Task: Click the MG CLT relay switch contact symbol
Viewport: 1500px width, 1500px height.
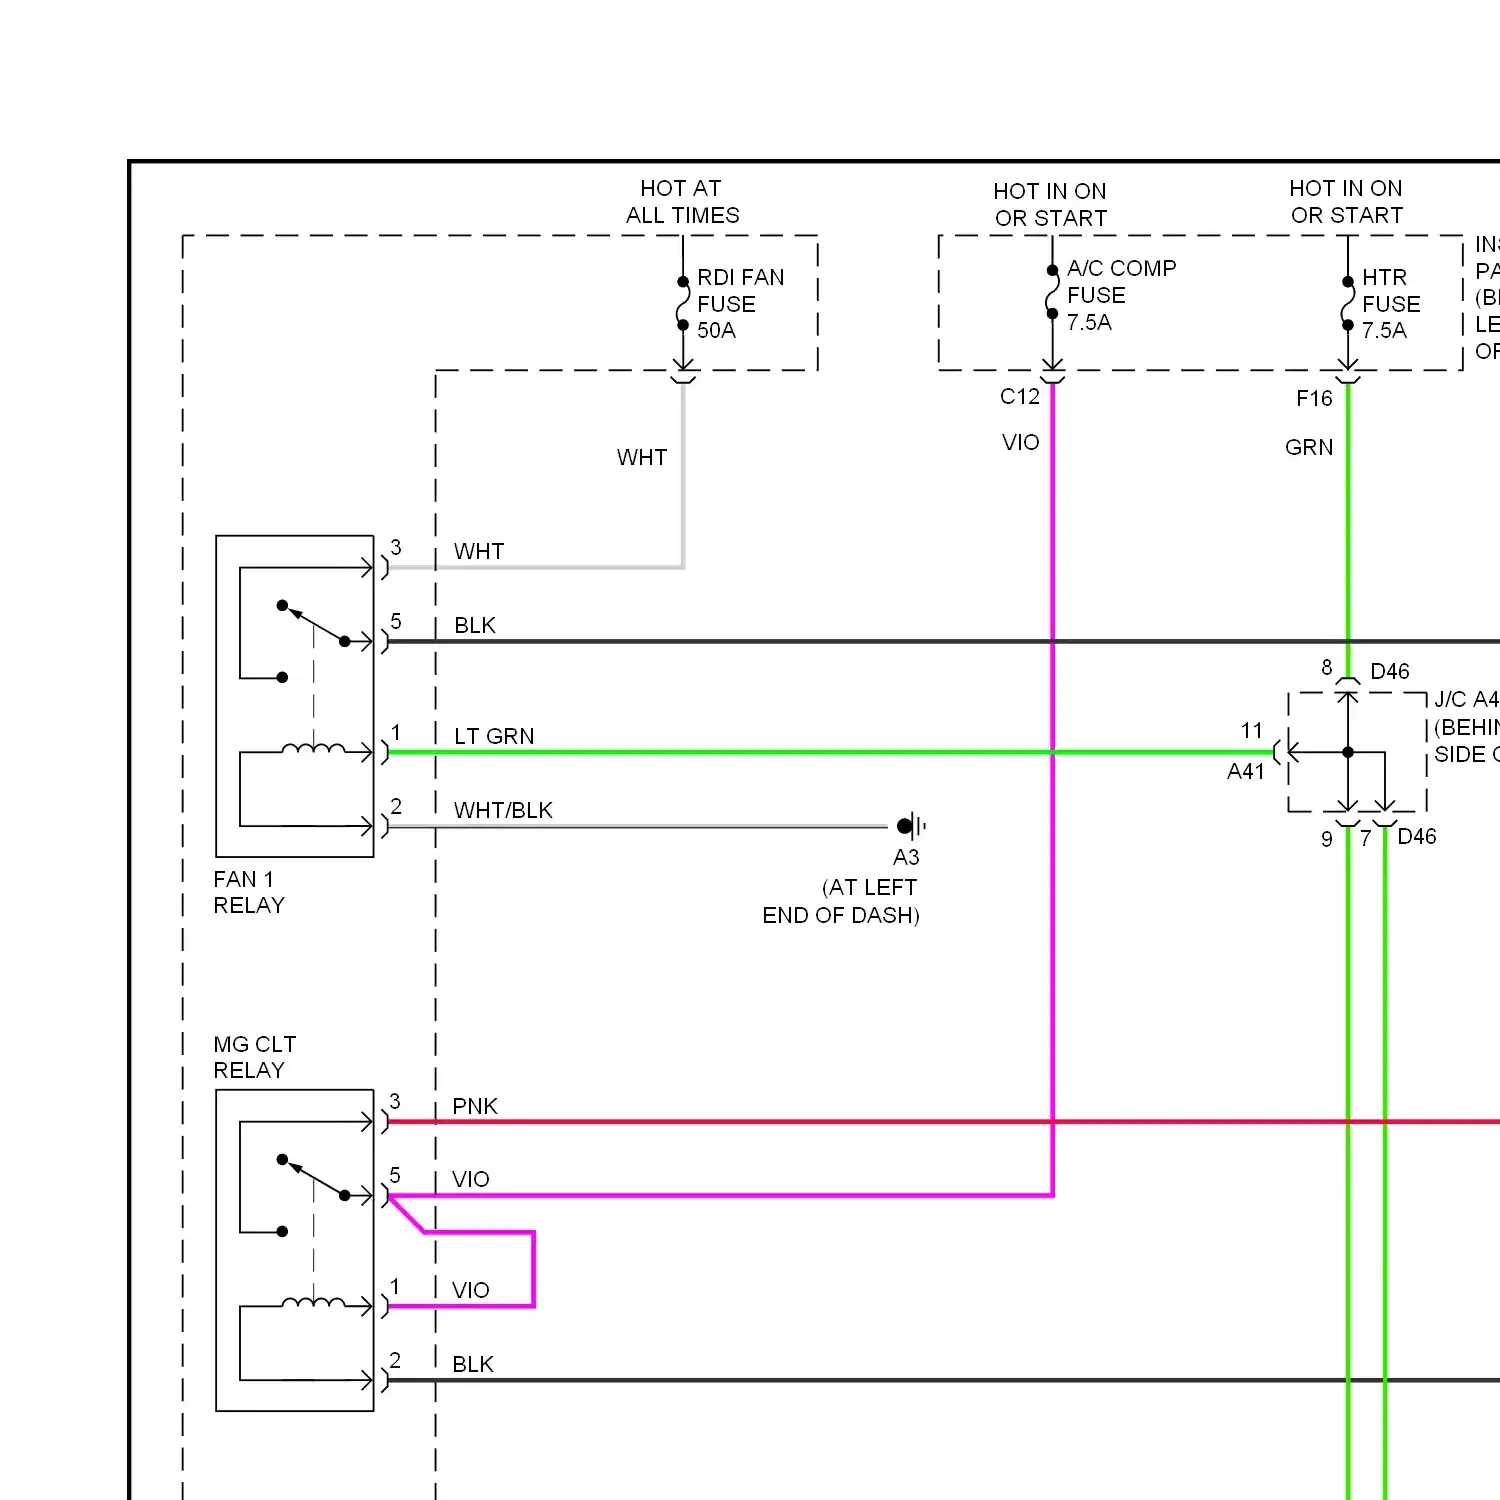Action: [x=313, y=1194]
